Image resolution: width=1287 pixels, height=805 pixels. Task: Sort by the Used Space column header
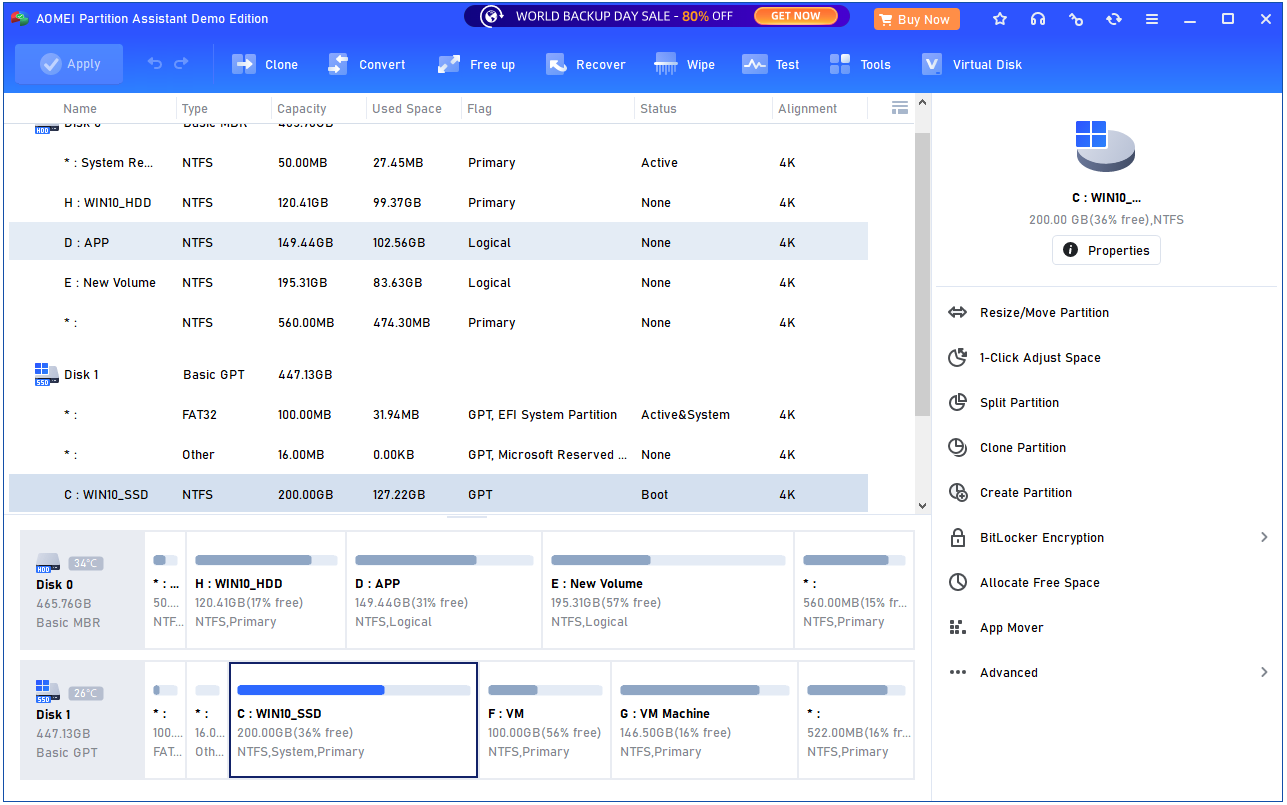point(407,109)
